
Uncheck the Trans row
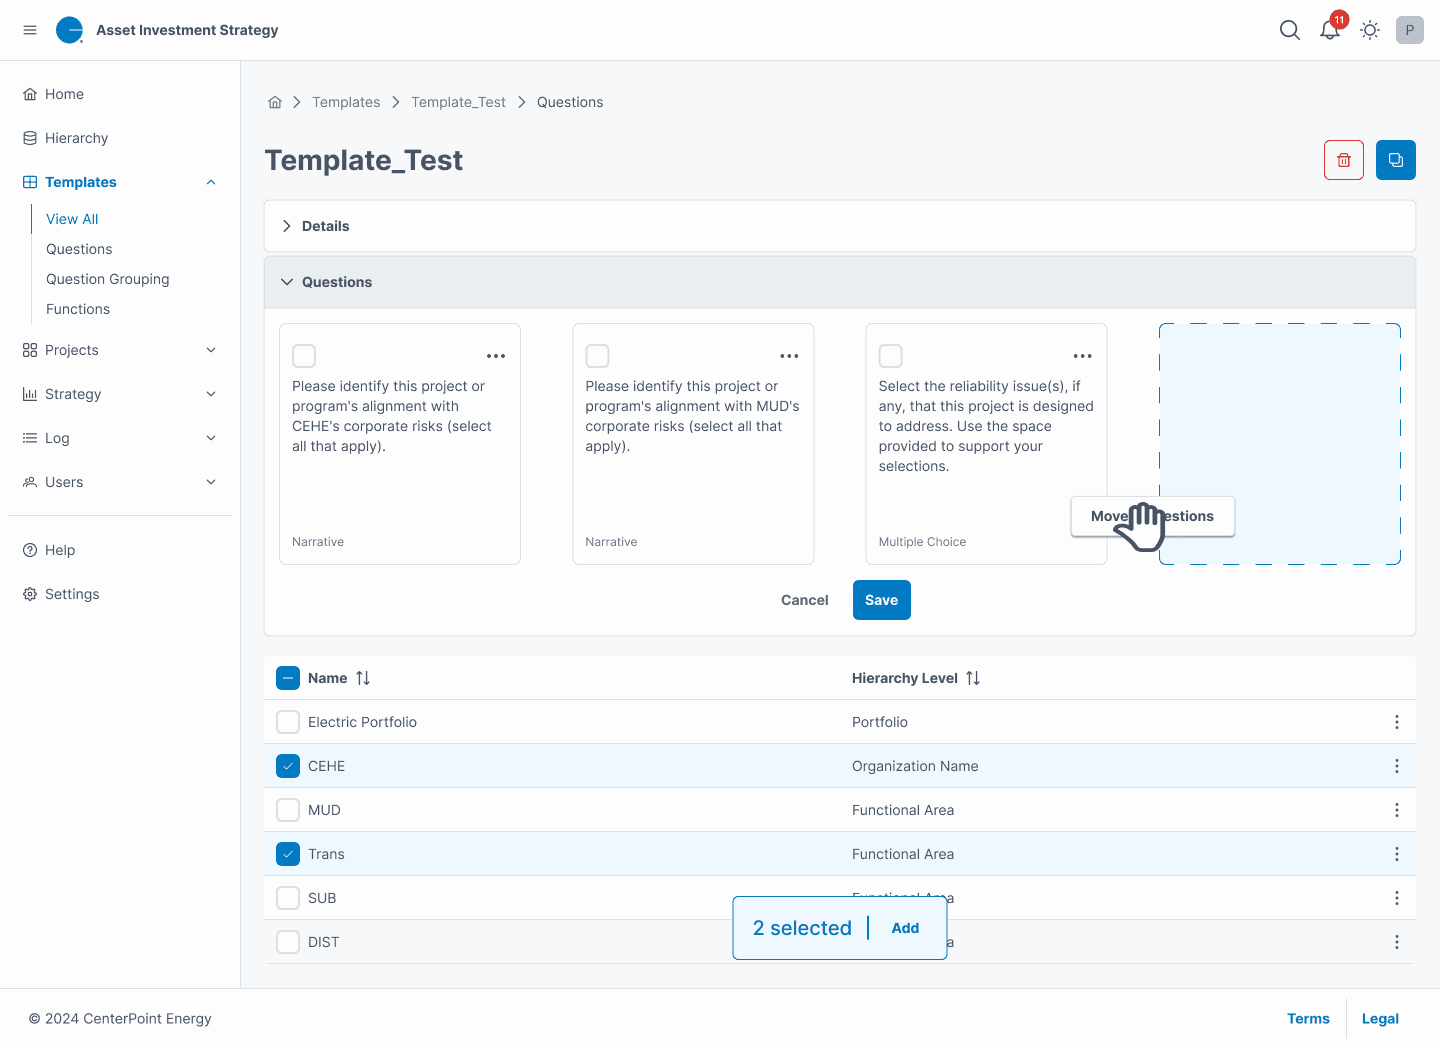pyautogui.click(x=288, y=854)
